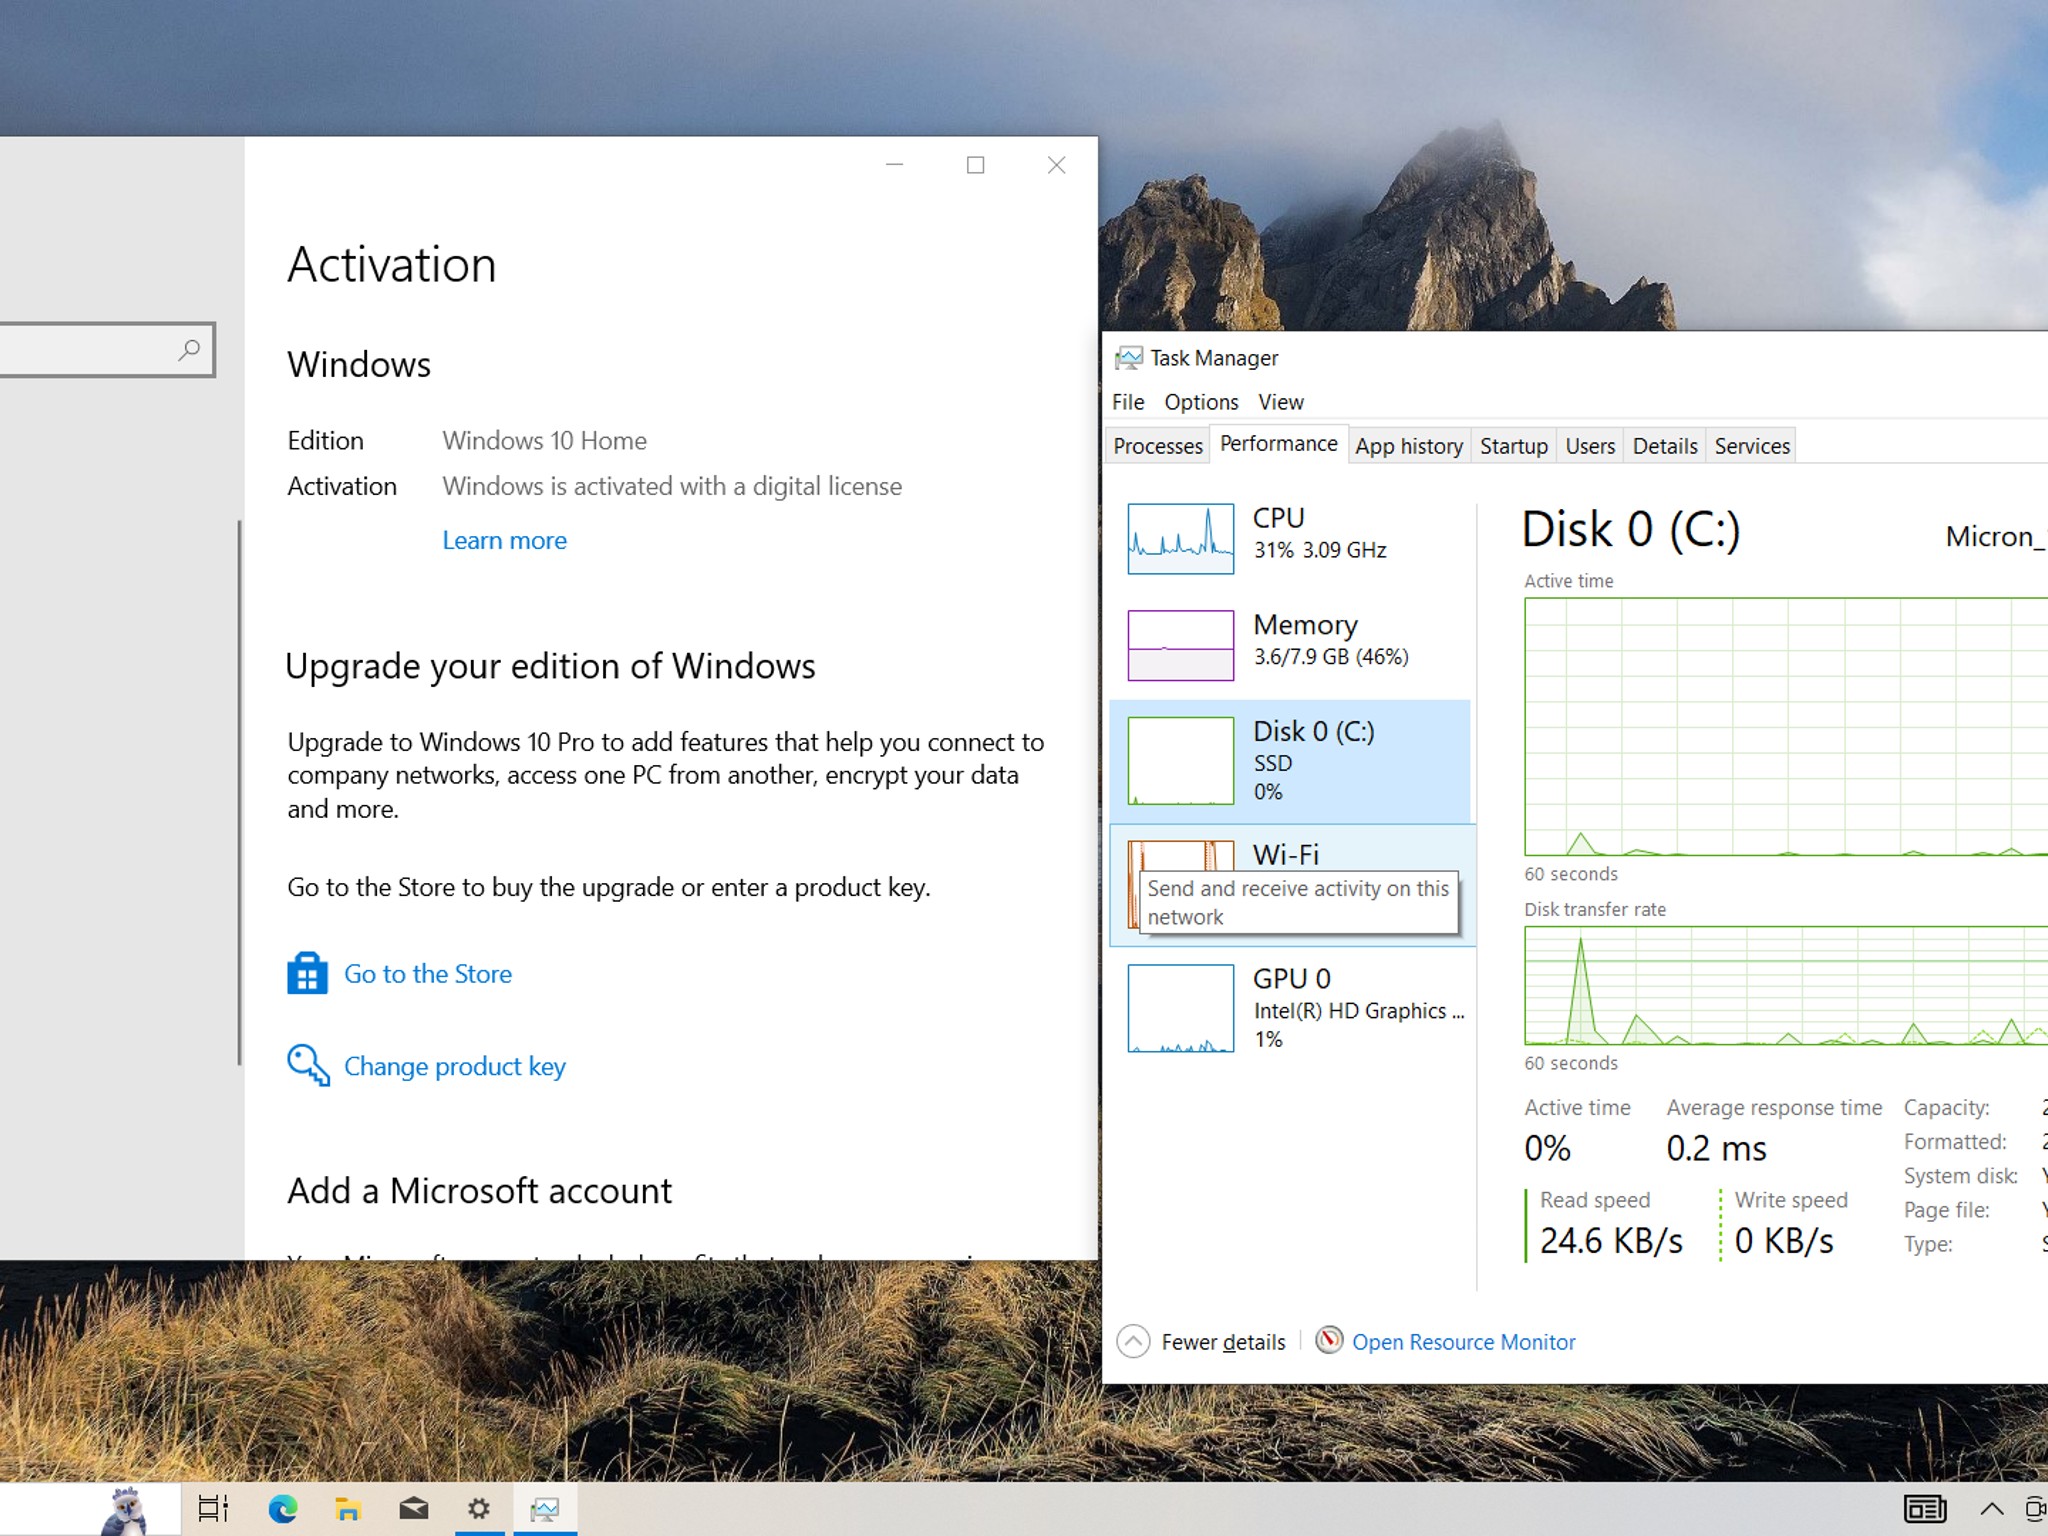Viewport: 2048px width, 1536px height.
Task: Select the CPU performance graph thumbnail
Action: tap(1180, 538)
